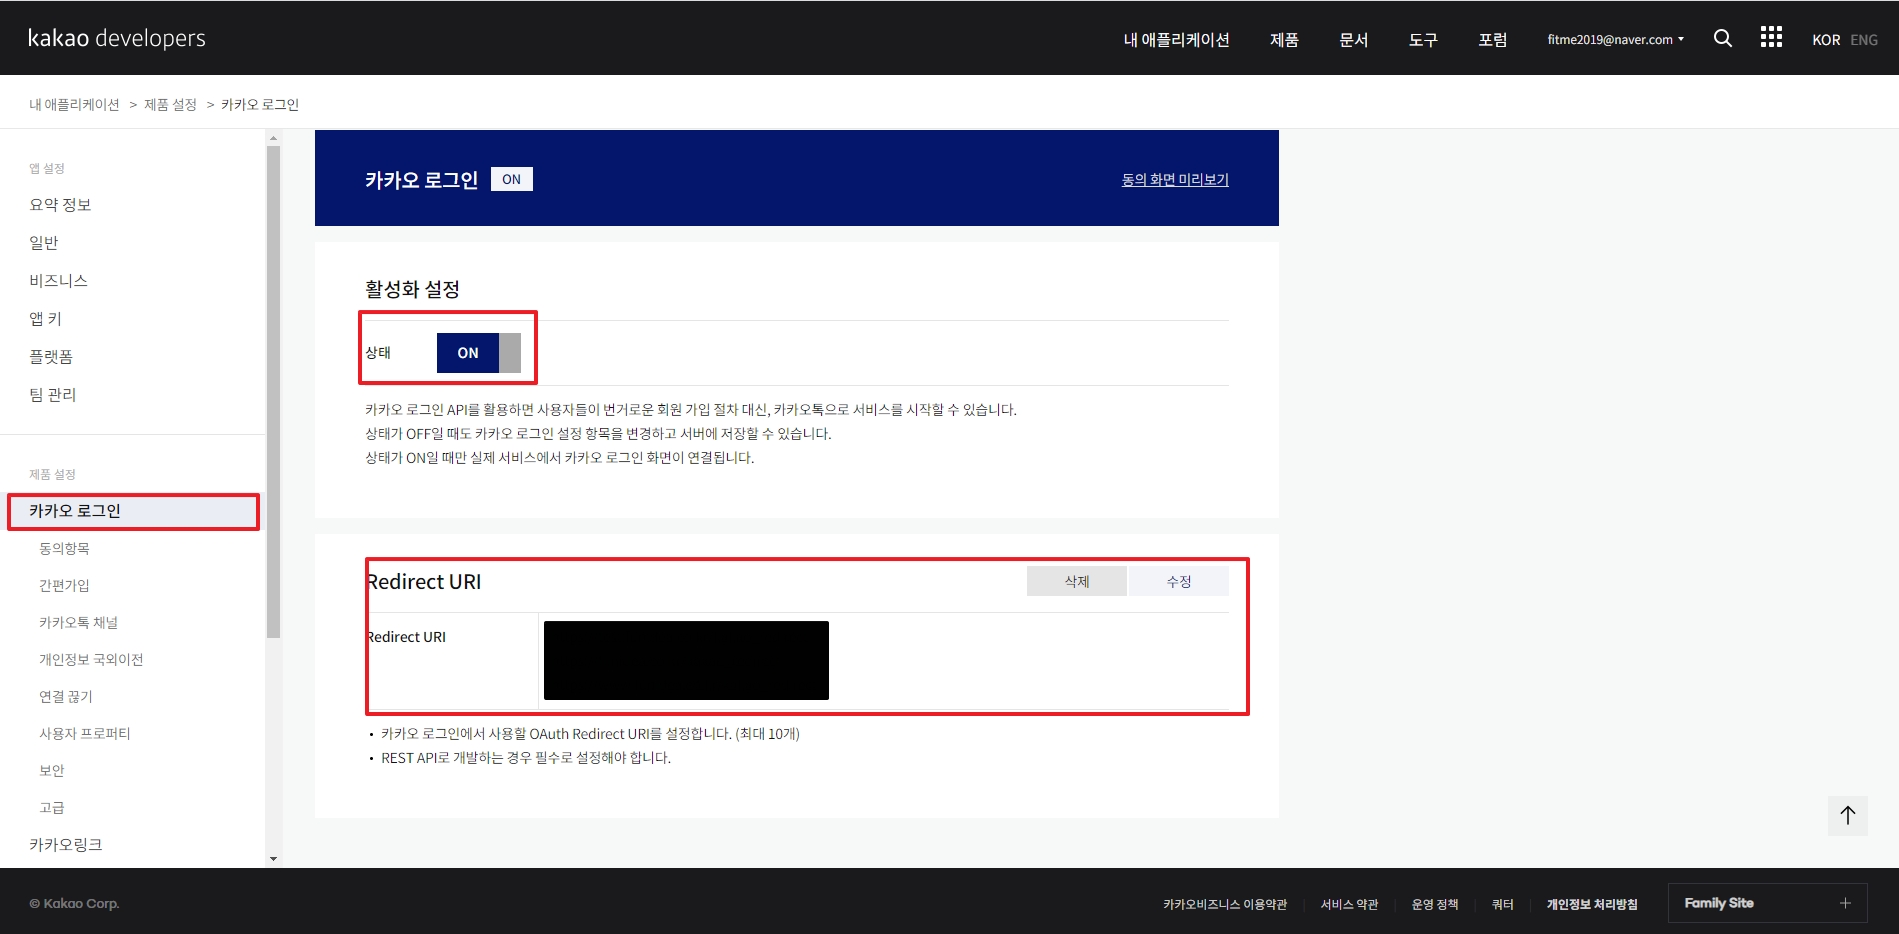1899x934 pixels.
Task: Open the 문서 menu in the header
Action: click(1353, 40)
